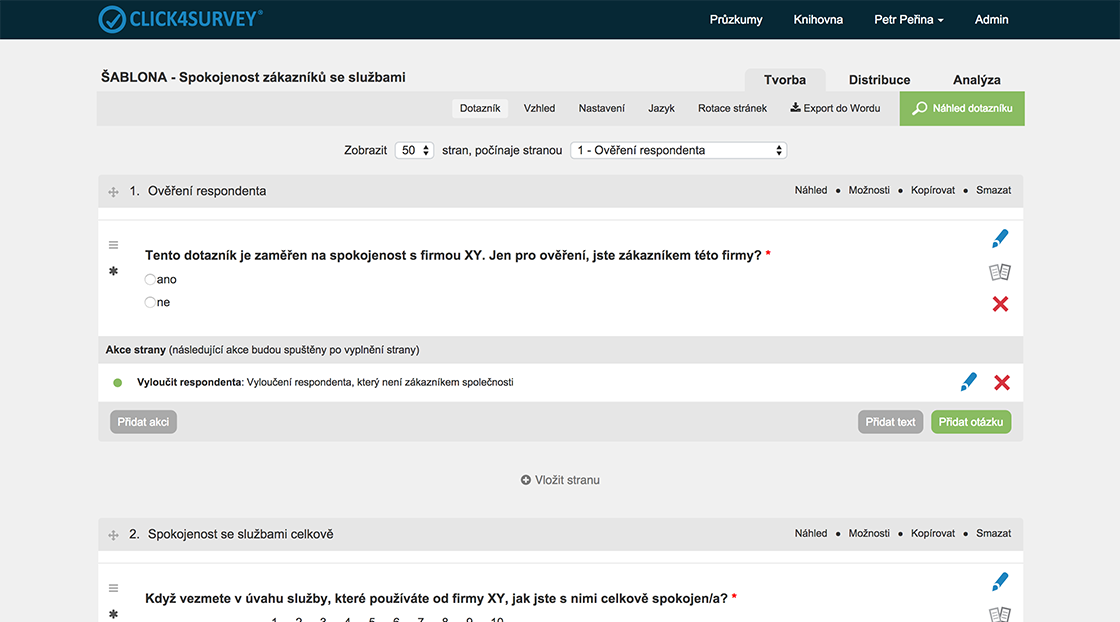
Task: Remove the Vyloučit respondenta action via red X
Action: [1002, 382]
